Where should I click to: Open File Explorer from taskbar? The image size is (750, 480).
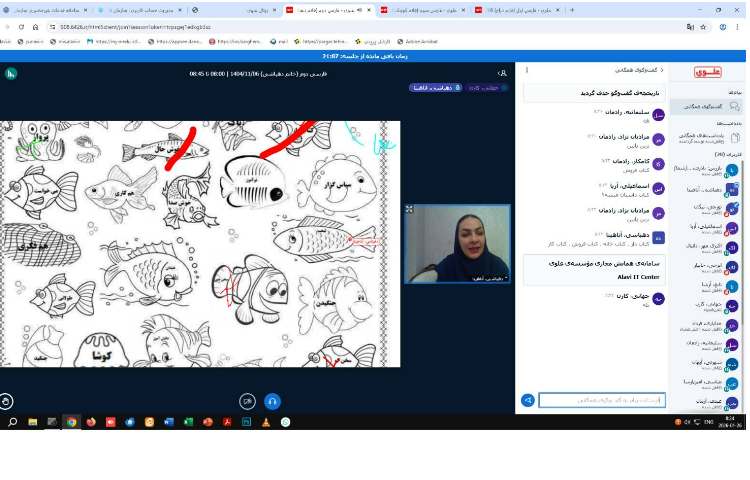tap(33, 422)
